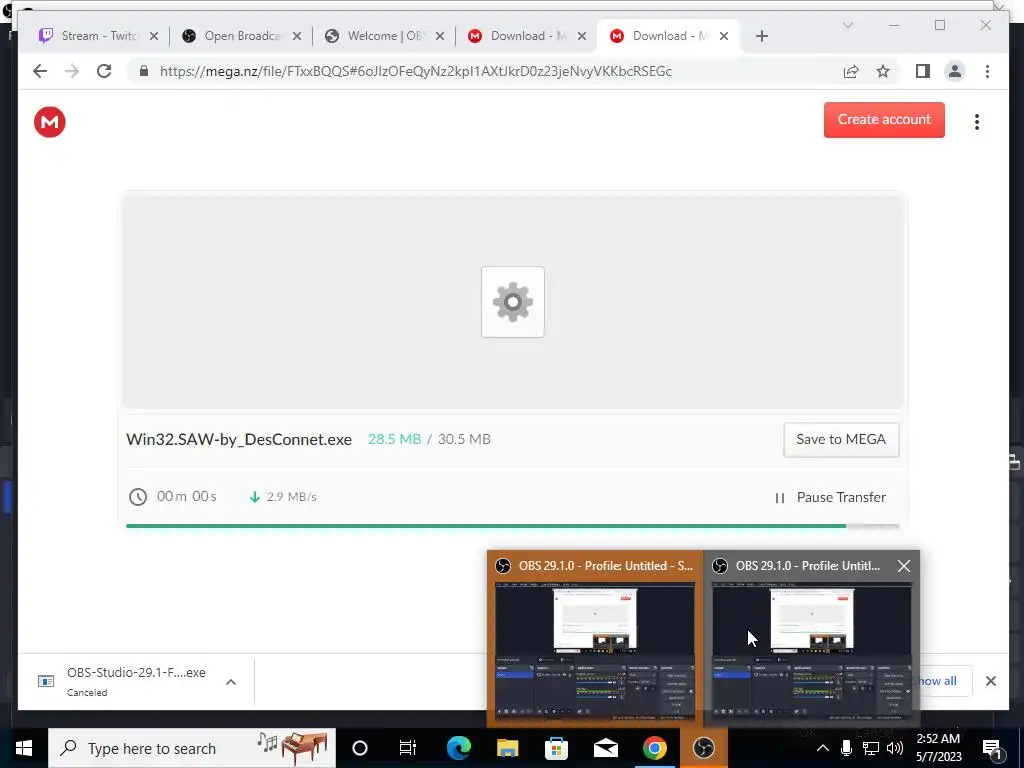Close the first MEGA Download tab

583,36
